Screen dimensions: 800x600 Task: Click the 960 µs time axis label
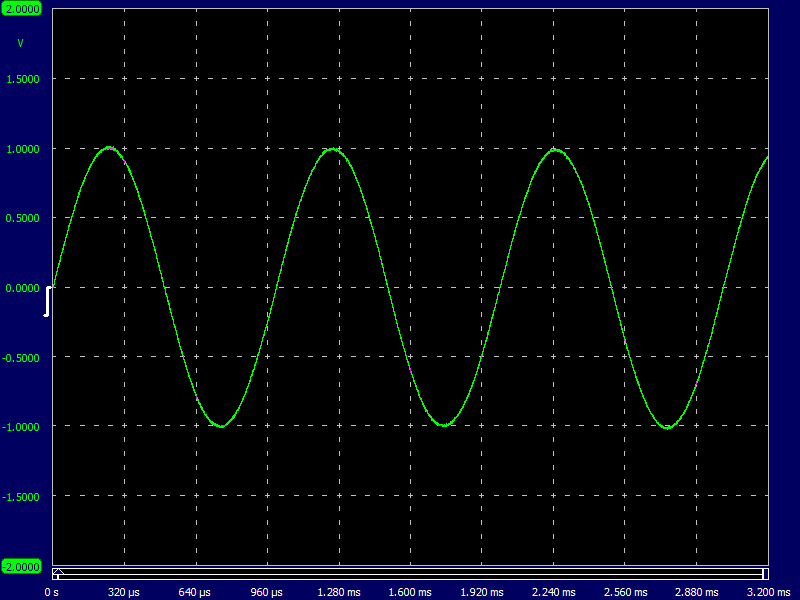(x=266, y=592)
